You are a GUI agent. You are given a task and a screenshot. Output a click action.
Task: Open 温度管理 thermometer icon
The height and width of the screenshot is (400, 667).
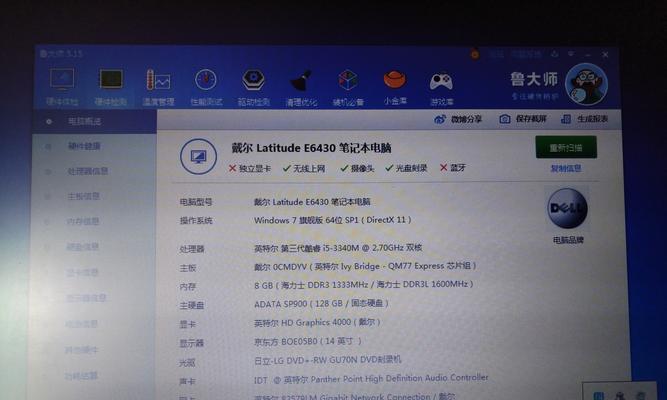[158, 80]
